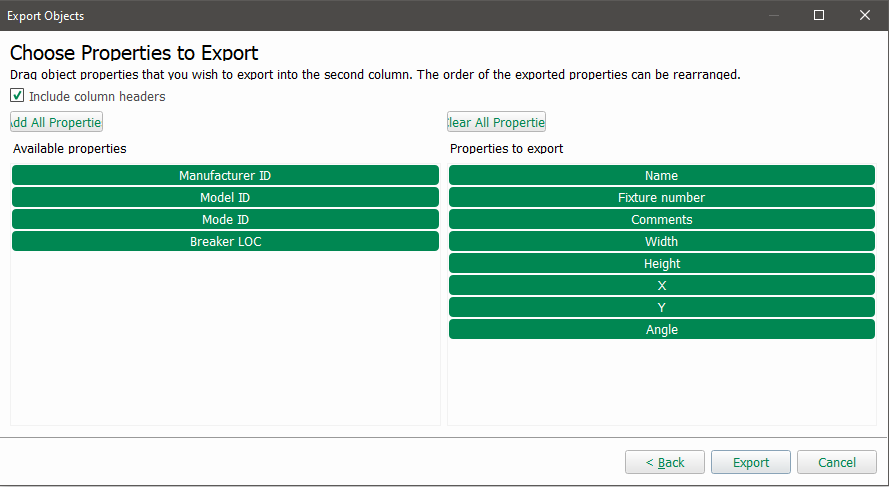Select the Comments export property
889x487 pixels.
(661, 219)
